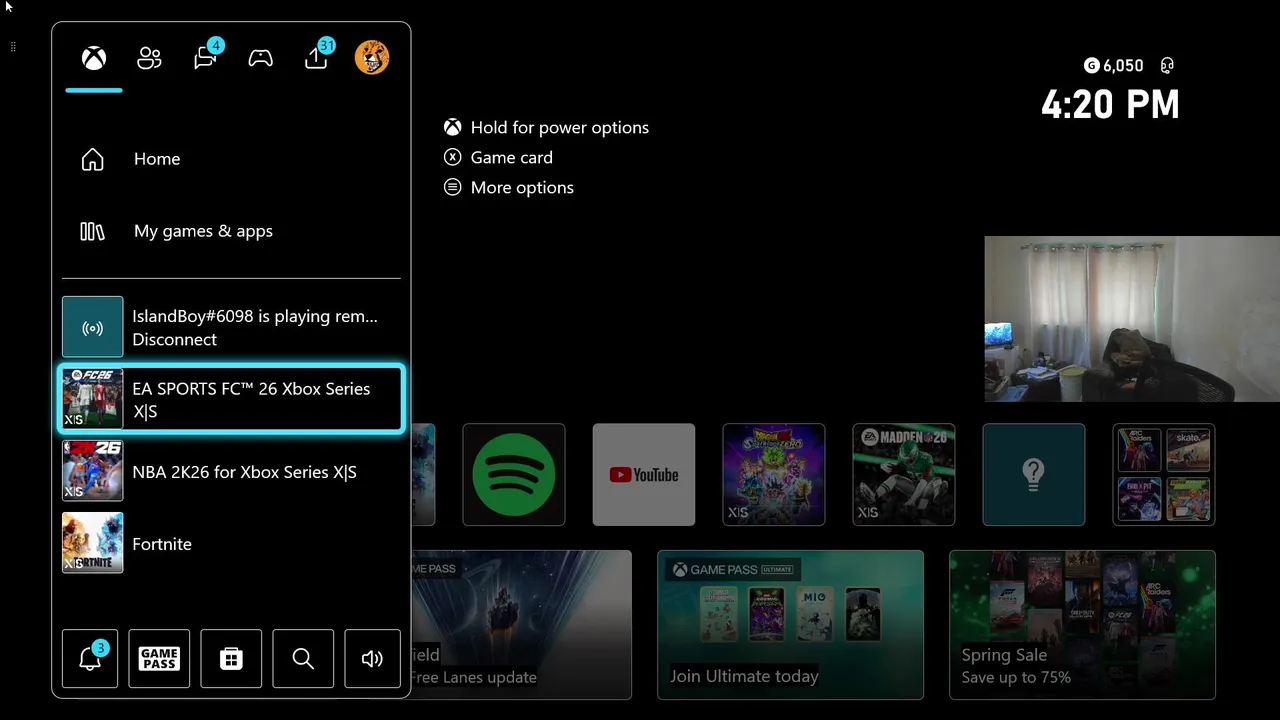Open the Dragon Ball Sparking Zero tile
The width and height of the screenshot is (1280, 720).
coord(774,474)
